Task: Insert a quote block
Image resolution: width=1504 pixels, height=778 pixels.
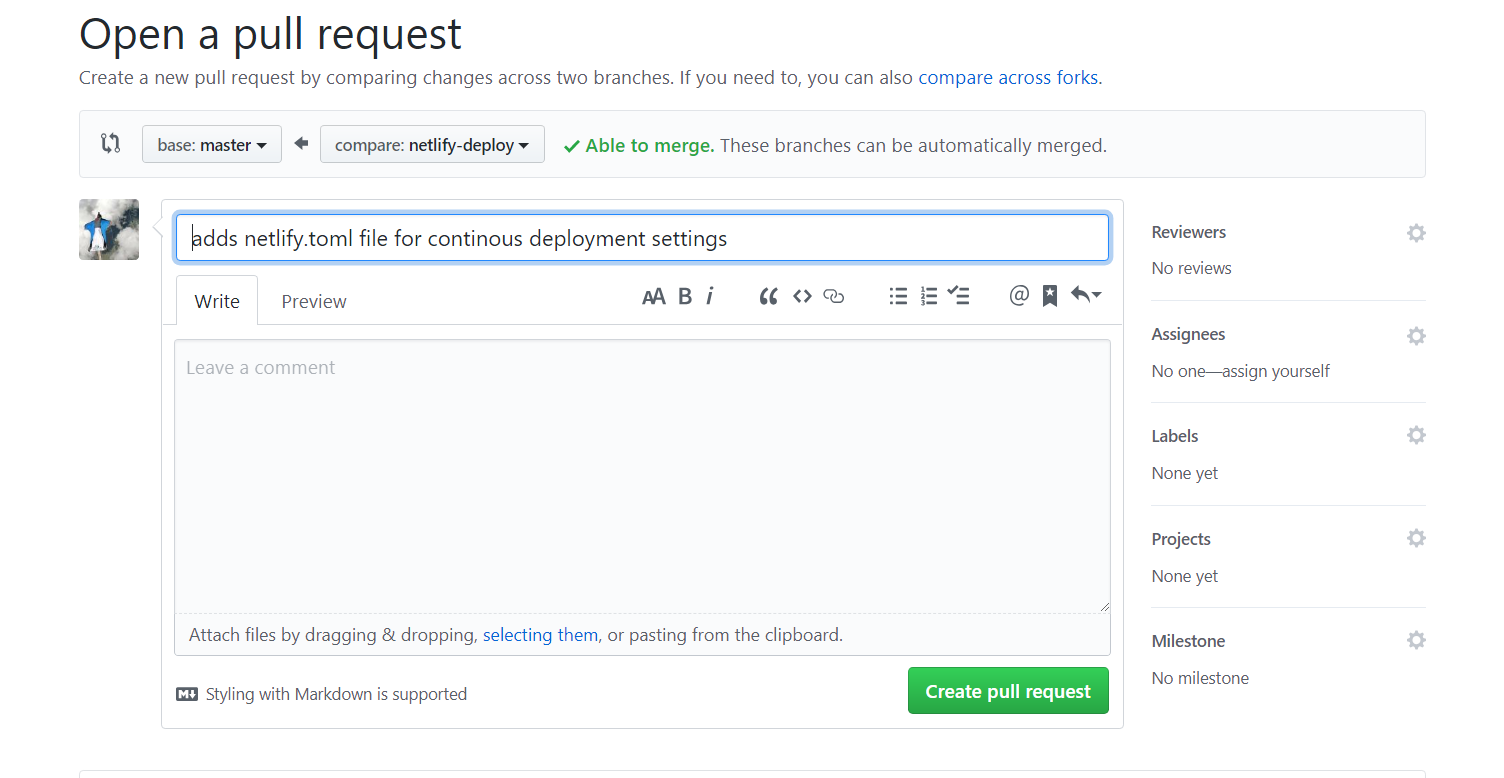Action: (x=768, y=296)
